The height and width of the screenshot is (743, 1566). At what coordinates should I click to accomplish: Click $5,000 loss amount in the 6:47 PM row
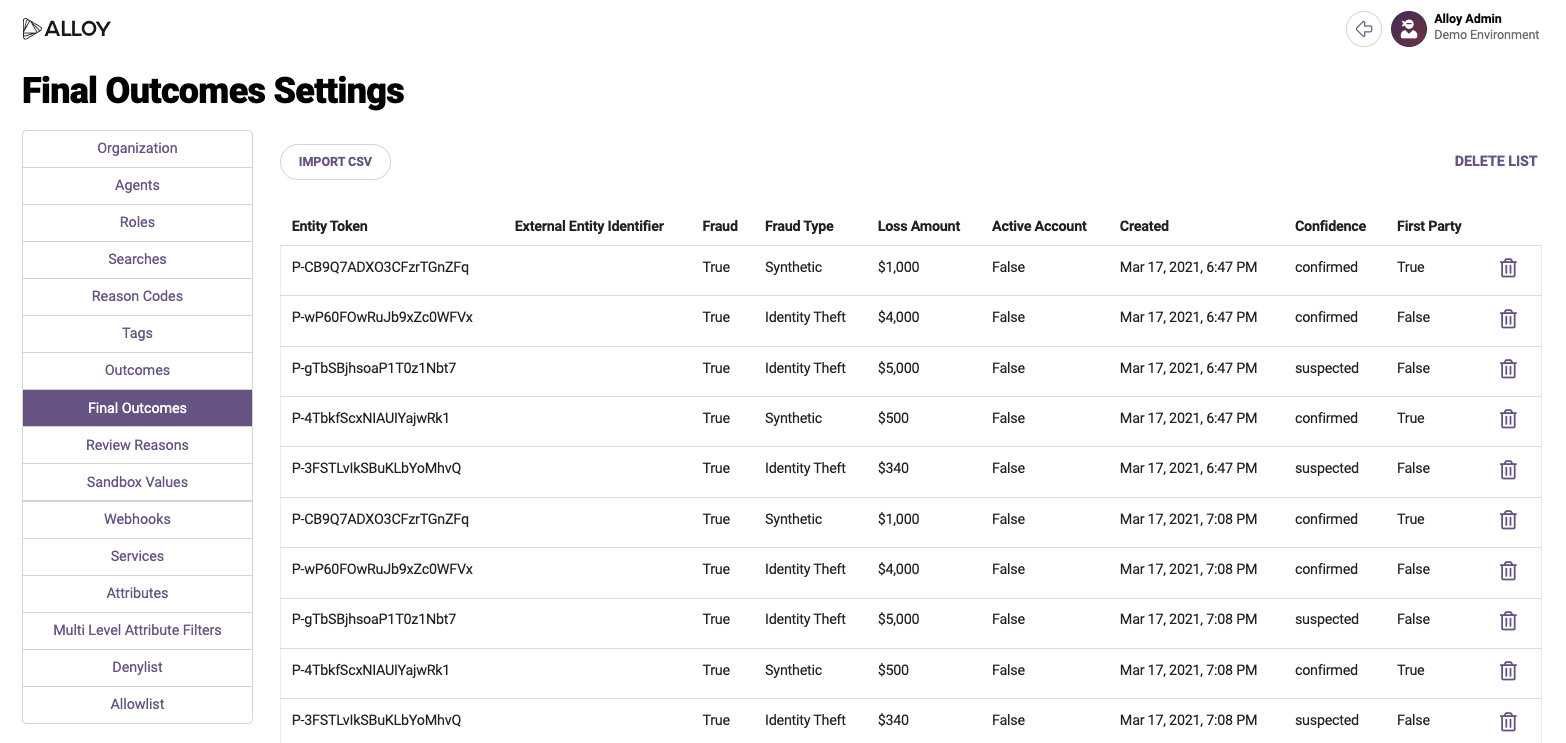[x=898, y=368]
